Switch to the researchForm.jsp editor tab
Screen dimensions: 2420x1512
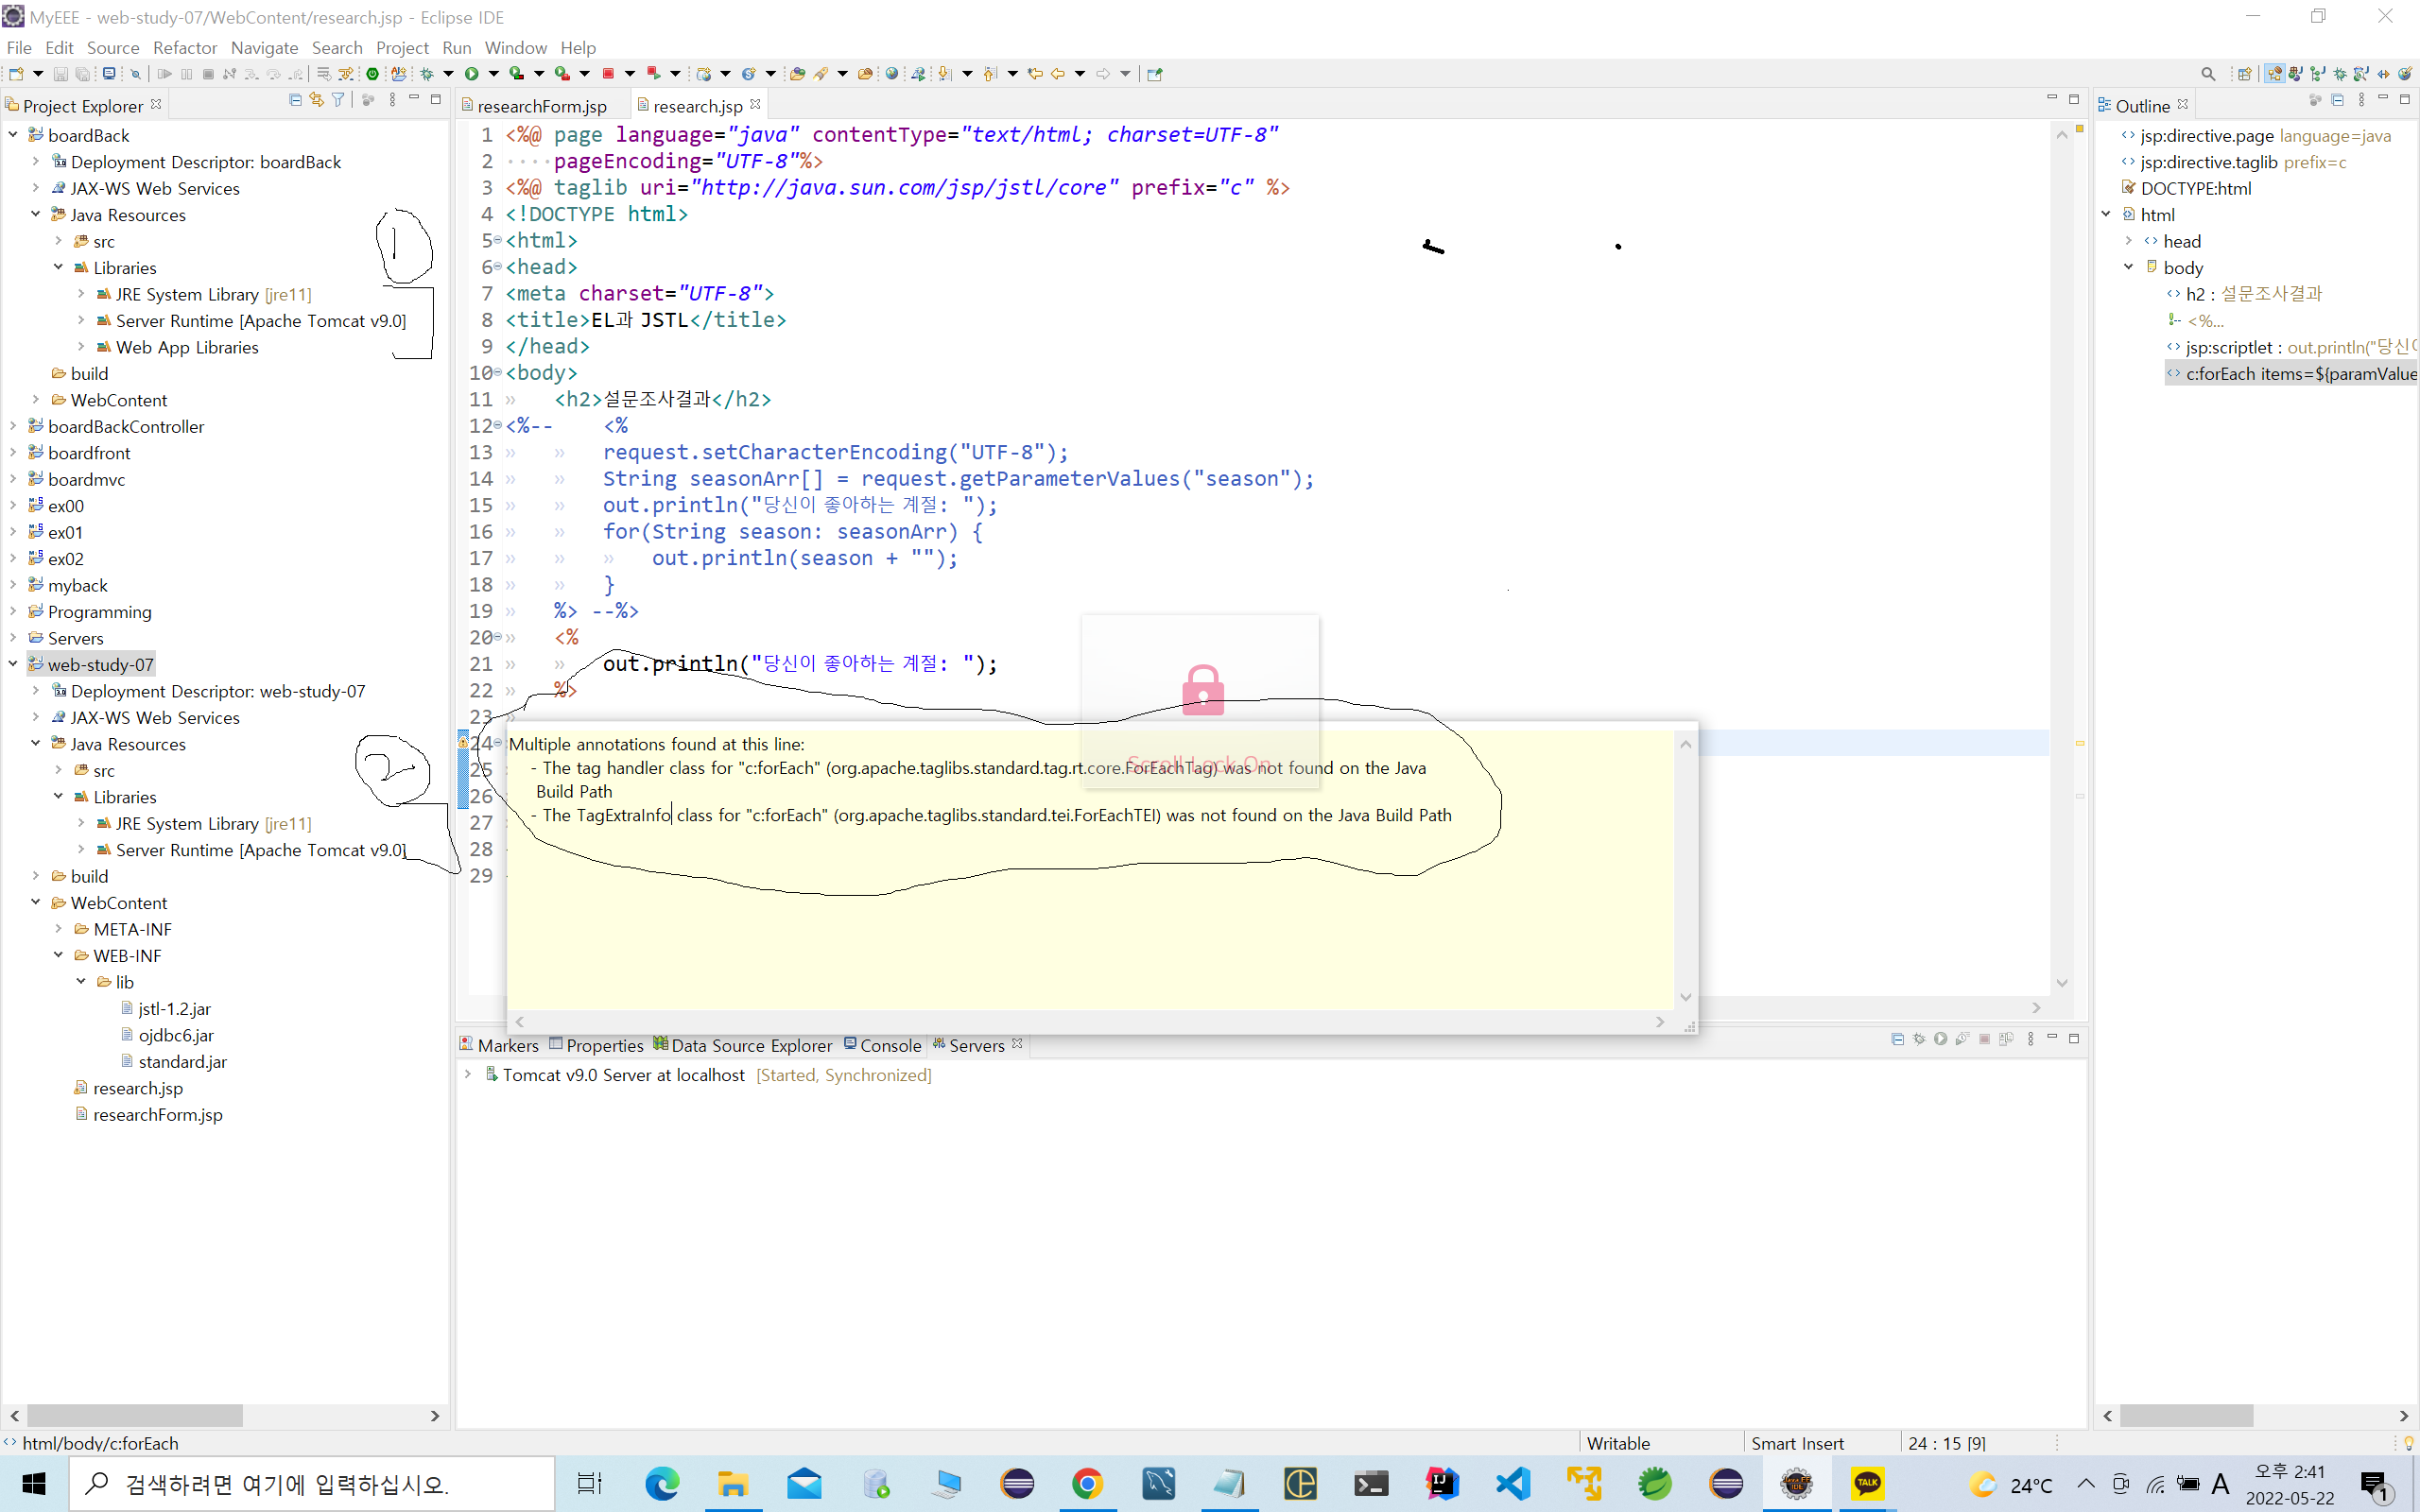click(541, 106)
